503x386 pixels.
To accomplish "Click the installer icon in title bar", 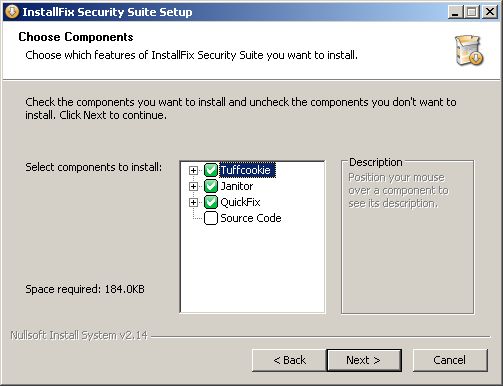I will coord(12,12).
